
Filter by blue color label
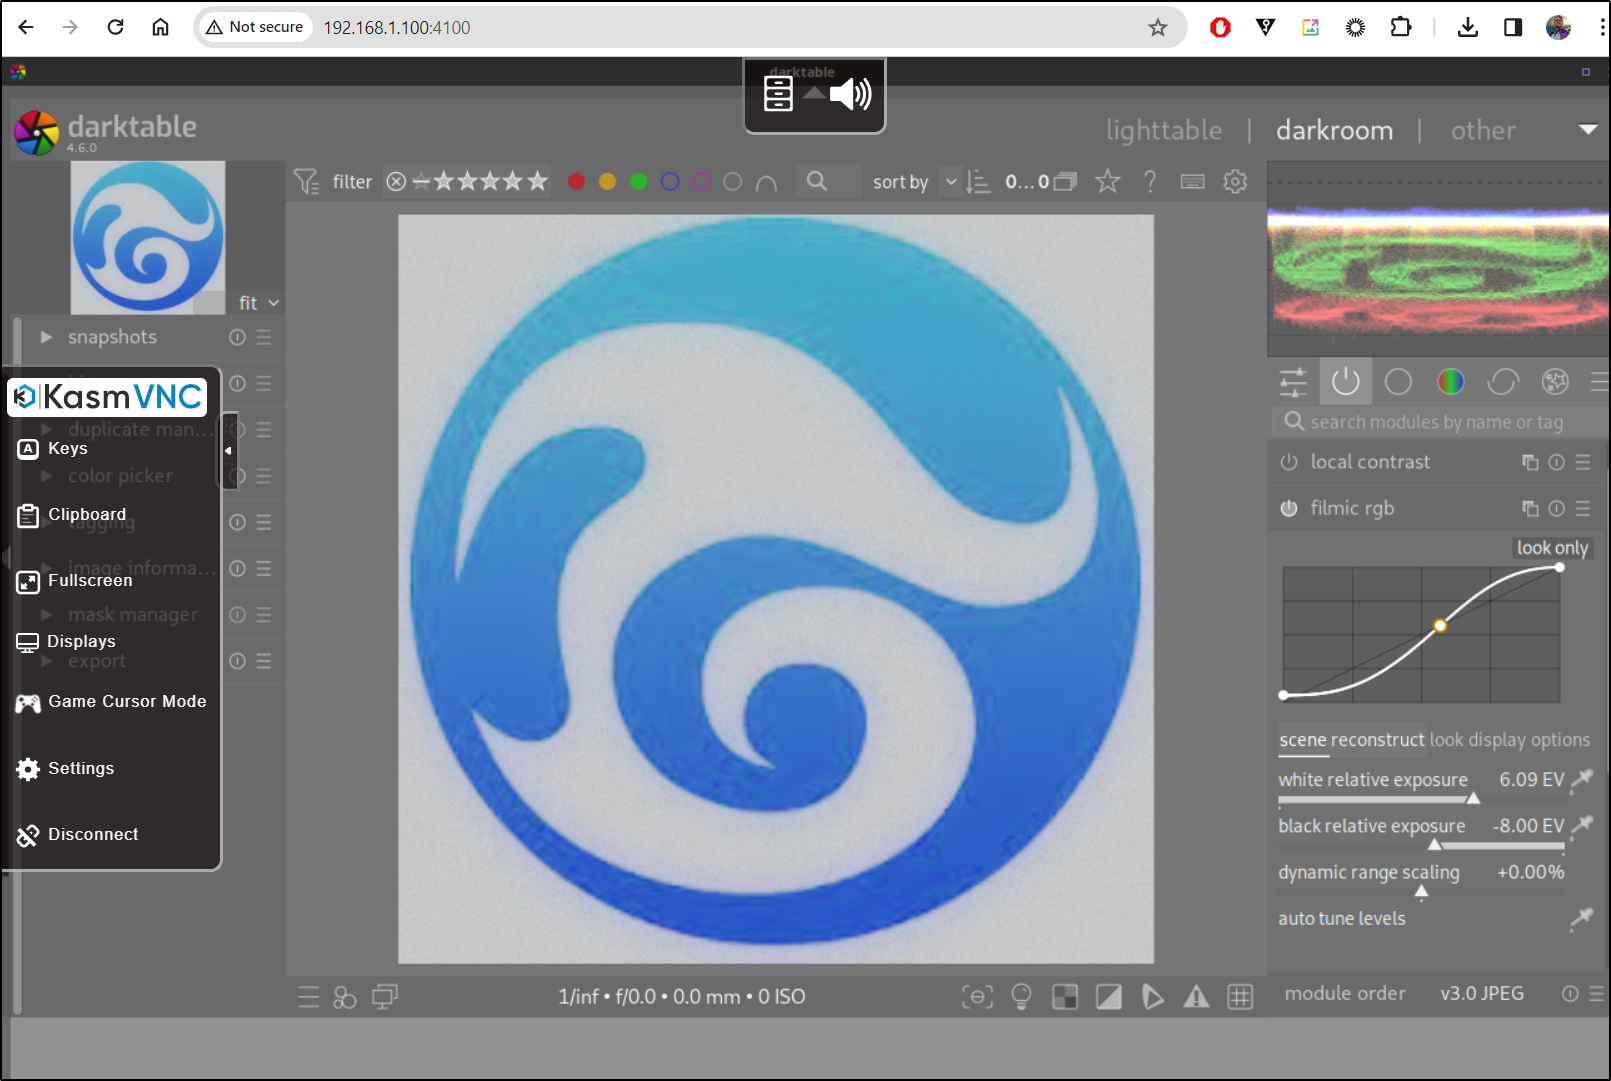[x=670, y=181]
